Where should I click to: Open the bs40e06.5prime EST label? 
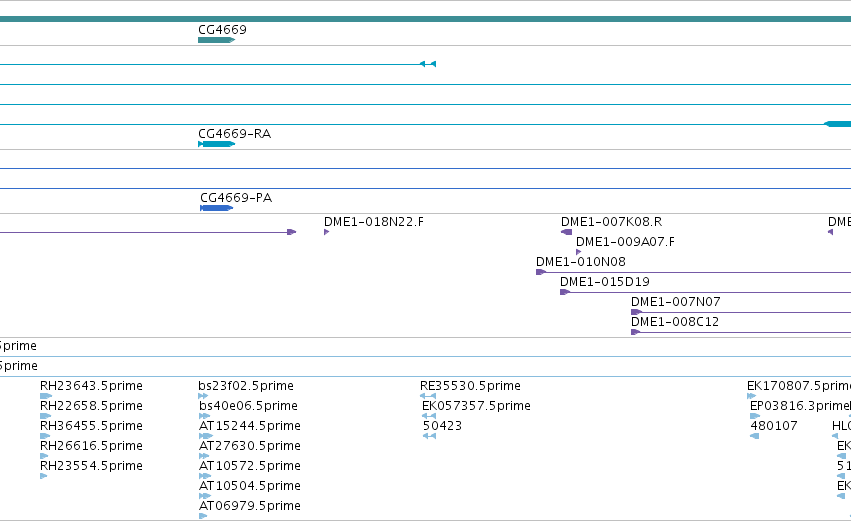point(248,406)
